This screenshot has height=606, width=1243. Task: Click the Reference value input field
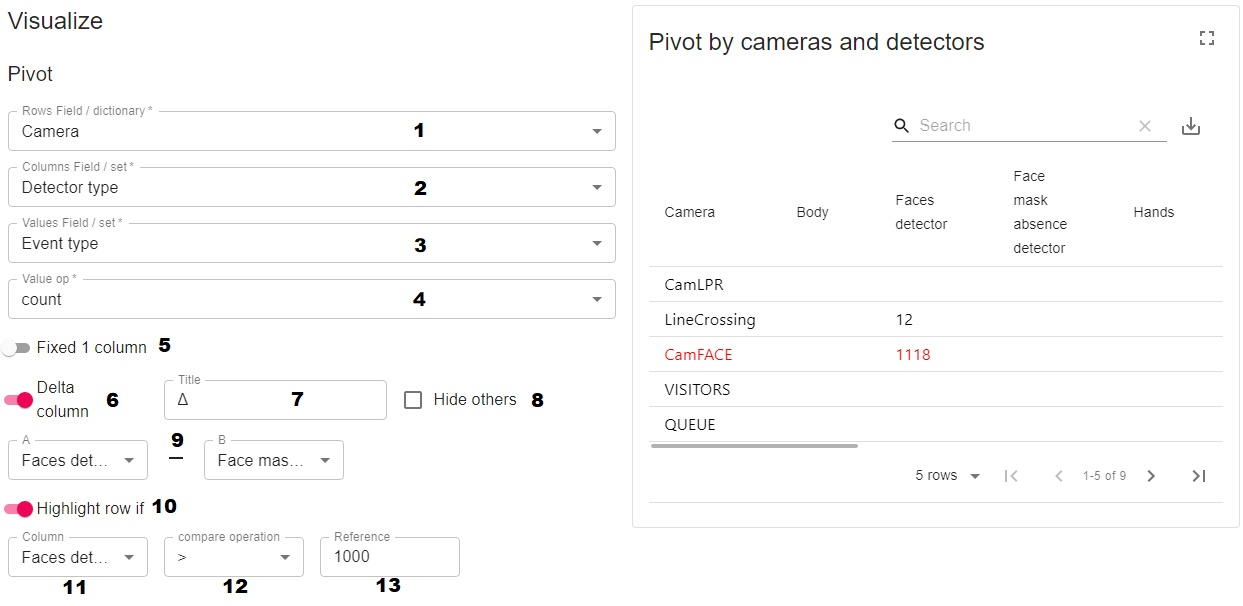(x=389, y=557)
